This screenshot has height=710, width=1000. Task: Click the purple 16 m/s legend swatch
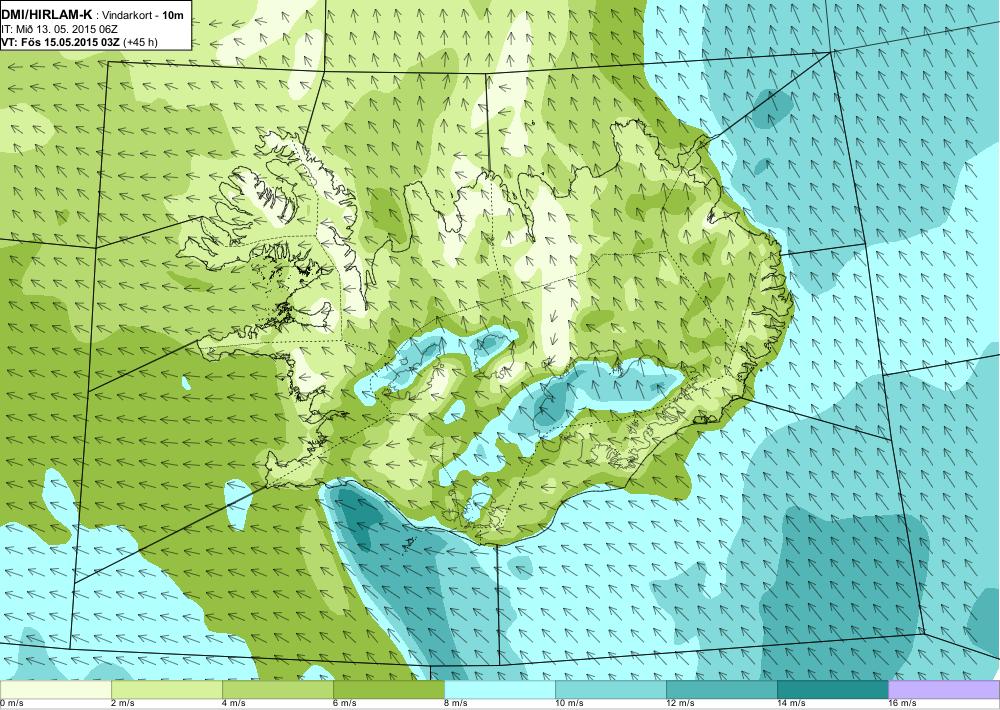(944, 689)
